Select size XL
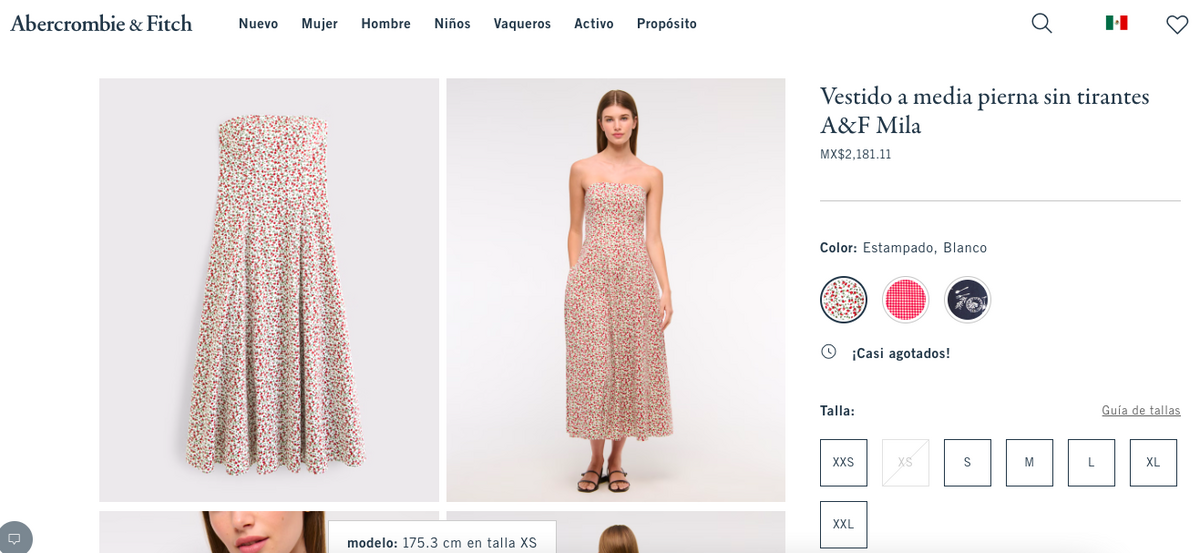This screenshot has height=553, width=1200. (x=1153, y=462)
